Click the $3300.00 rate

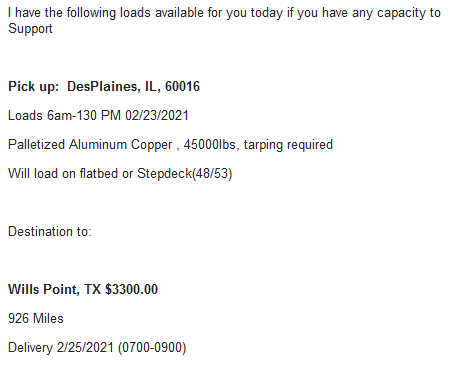pyautogui.click(x=131, y=289)
